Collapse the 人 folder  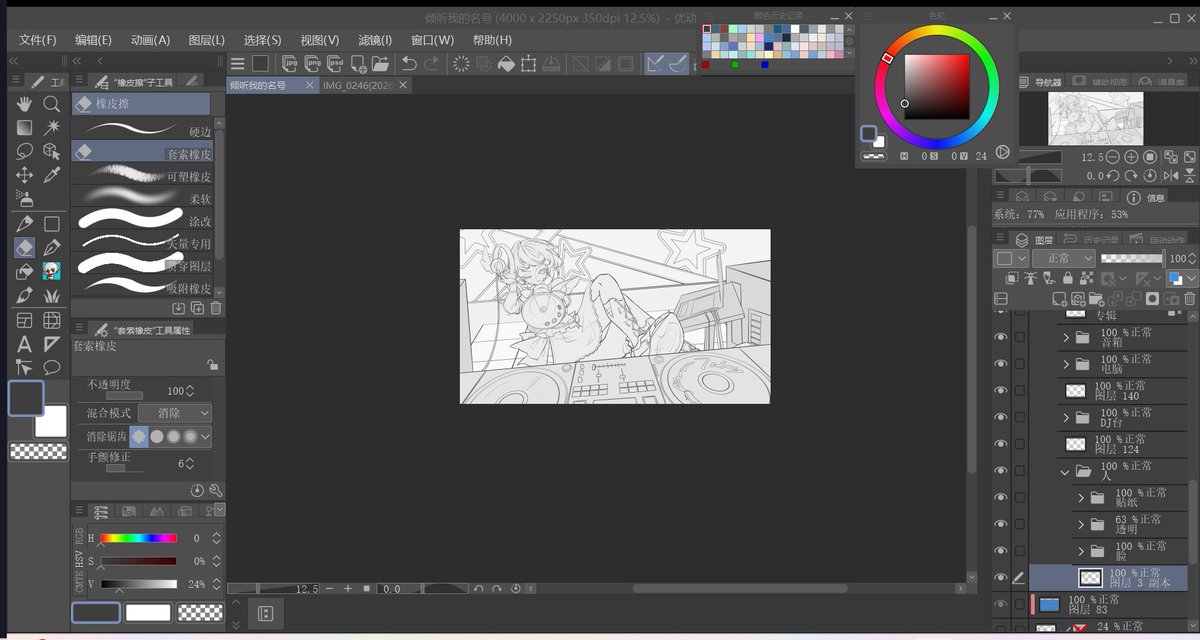coord(1066,471)
